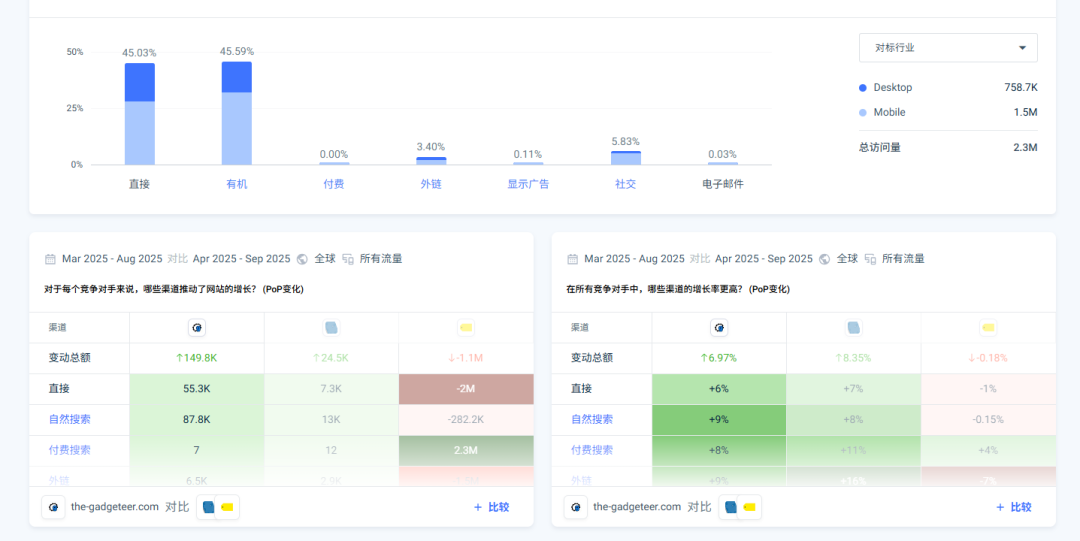
Task: Click the-gadgeteer favicon in left card footer
Action: coord(53,507)
